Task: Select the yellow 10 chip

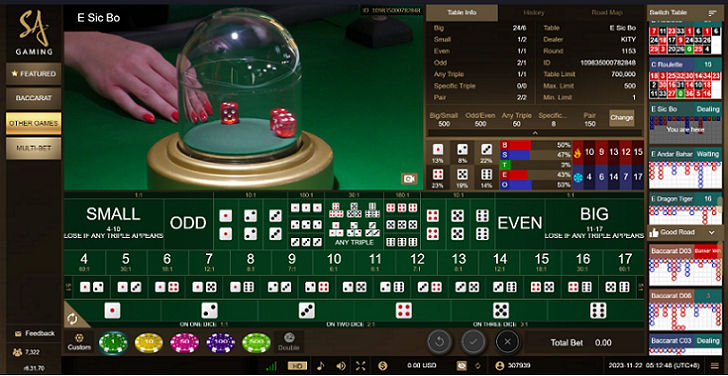Action: point(149,343)
